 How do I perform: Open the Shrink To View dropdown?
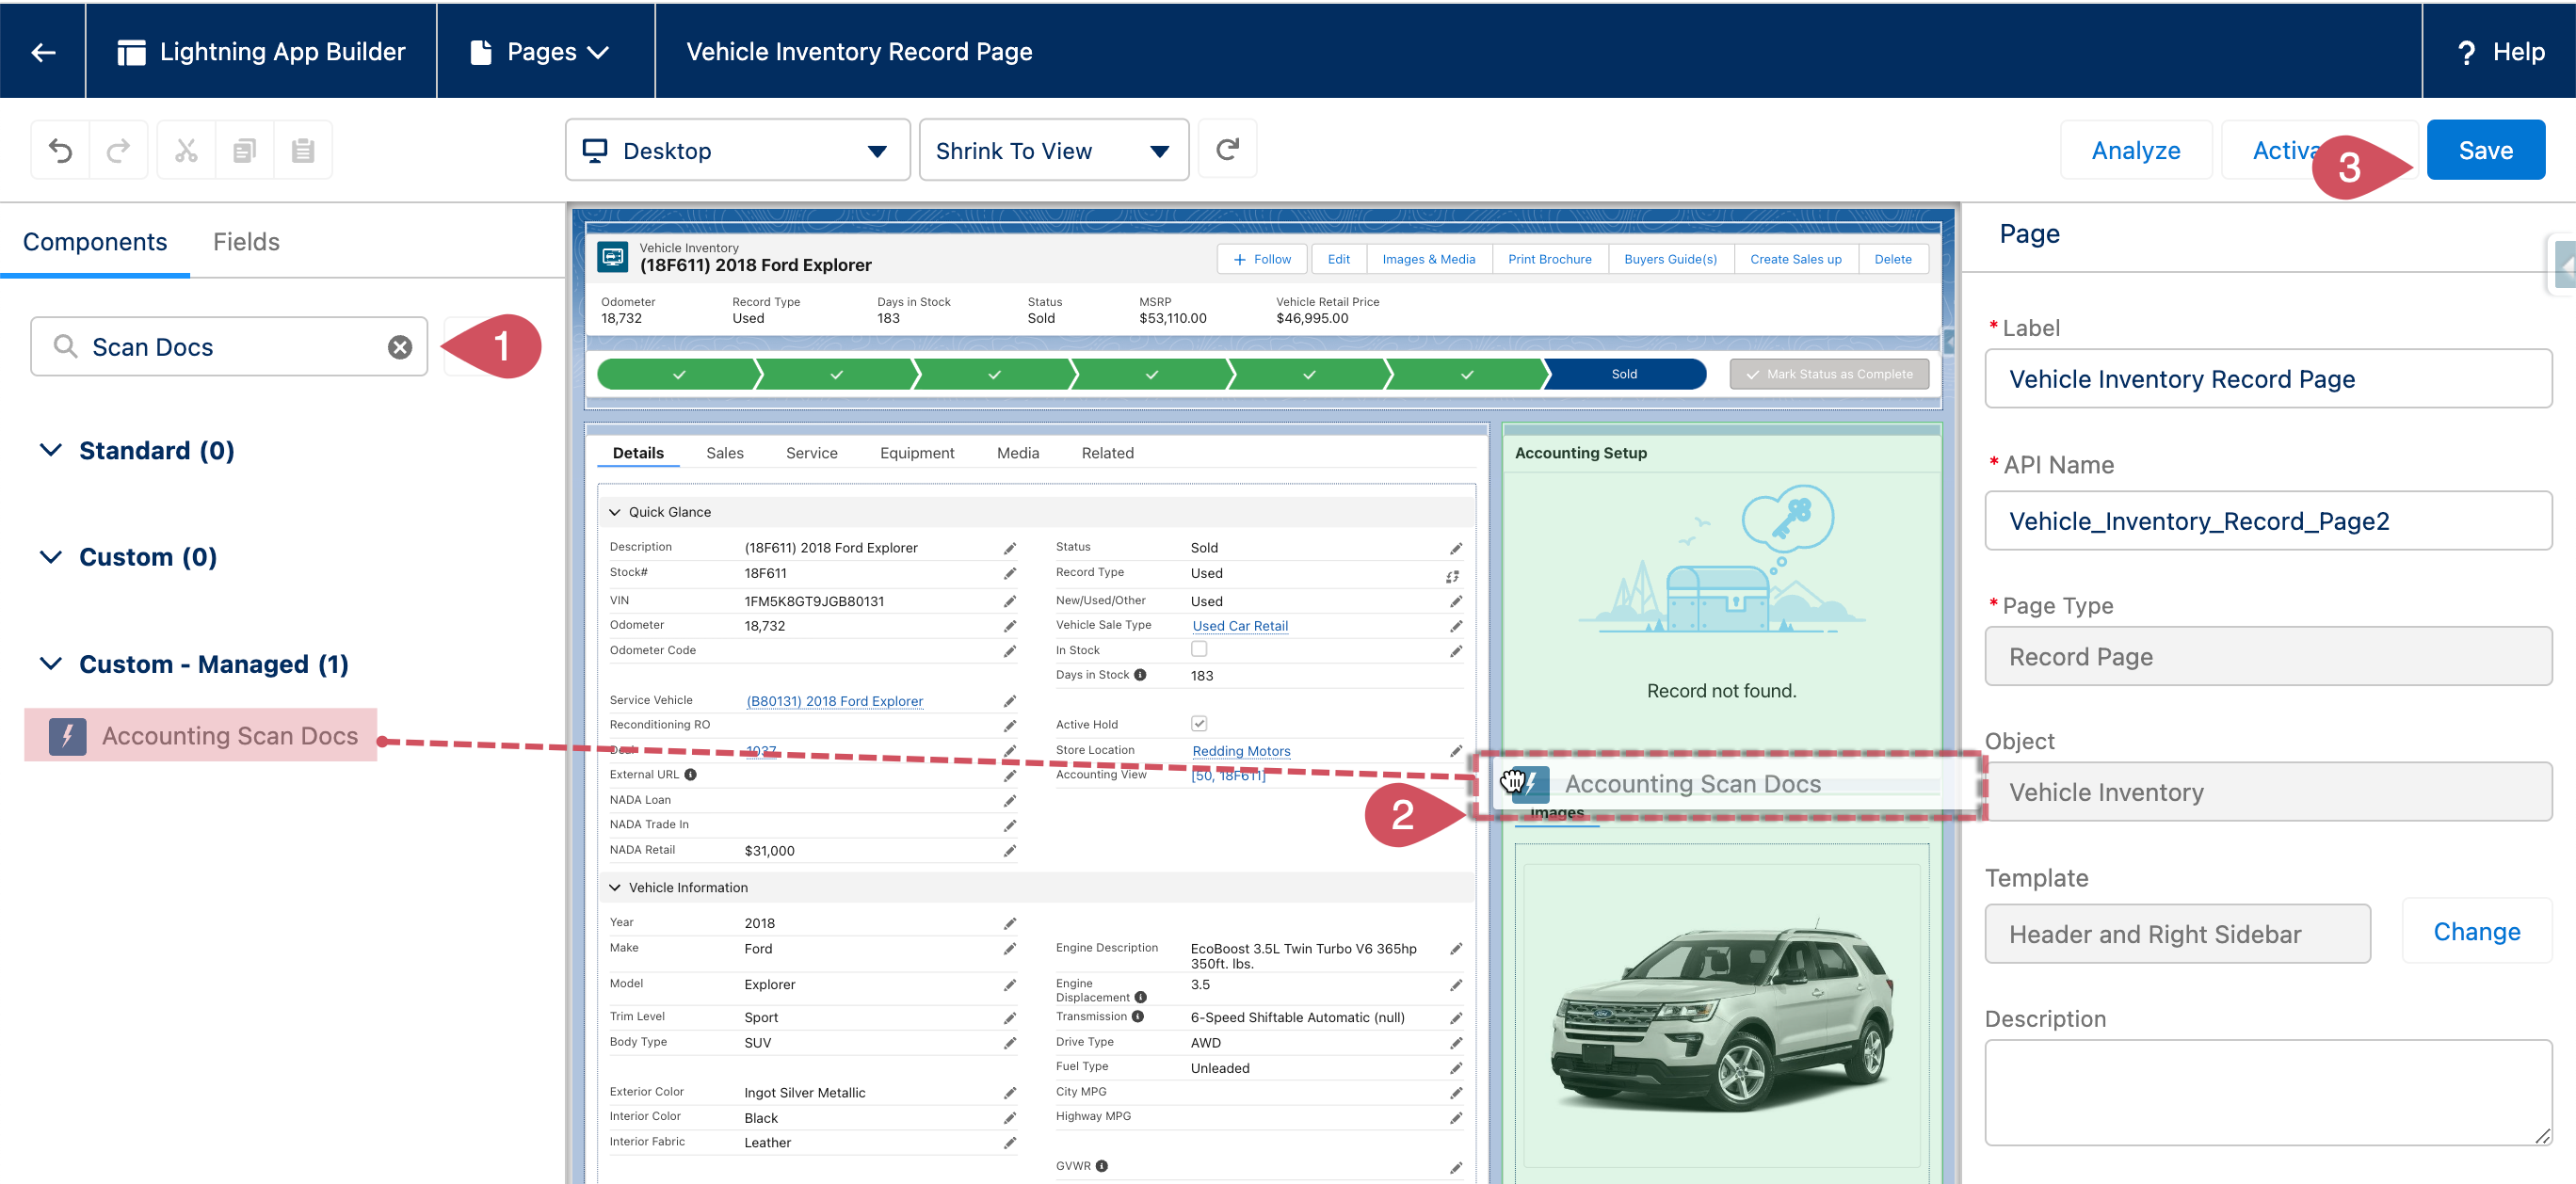(1053, 150)
